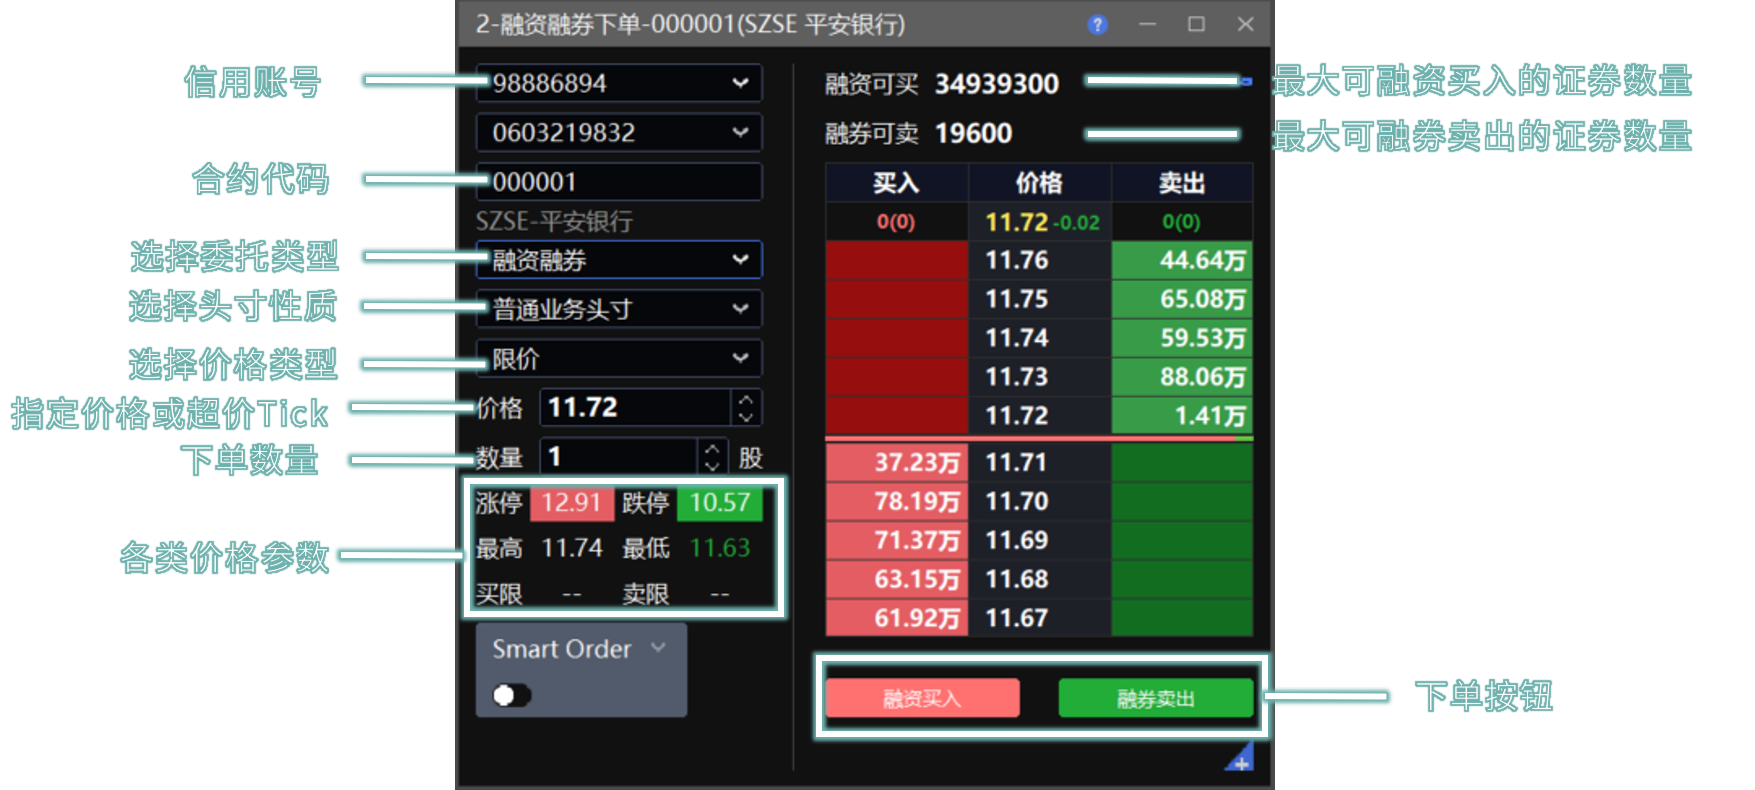Increase price using the up stepper arrow

pos(745,399)
